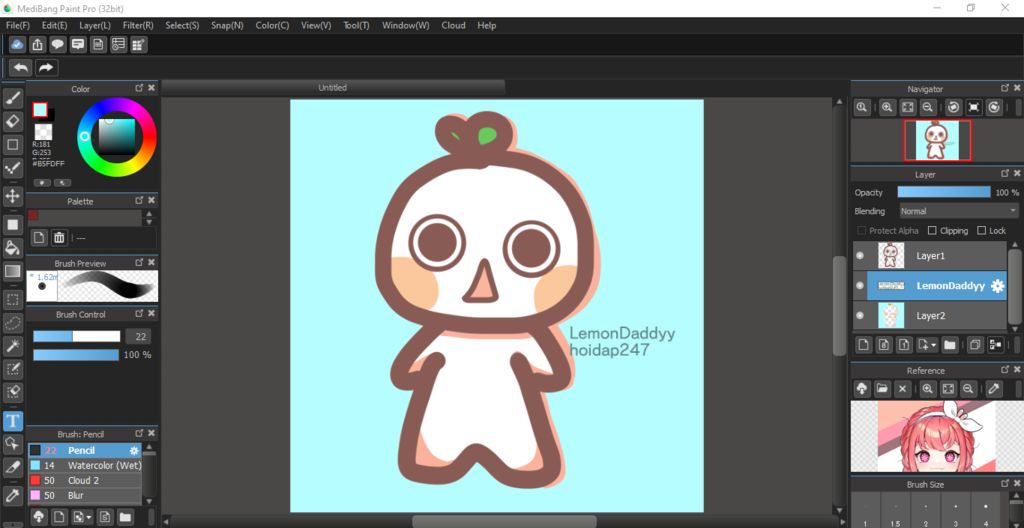Click the foreground color swatch
The width and height of the screenshot is (1024, 528).
click(x=40, y=110)
